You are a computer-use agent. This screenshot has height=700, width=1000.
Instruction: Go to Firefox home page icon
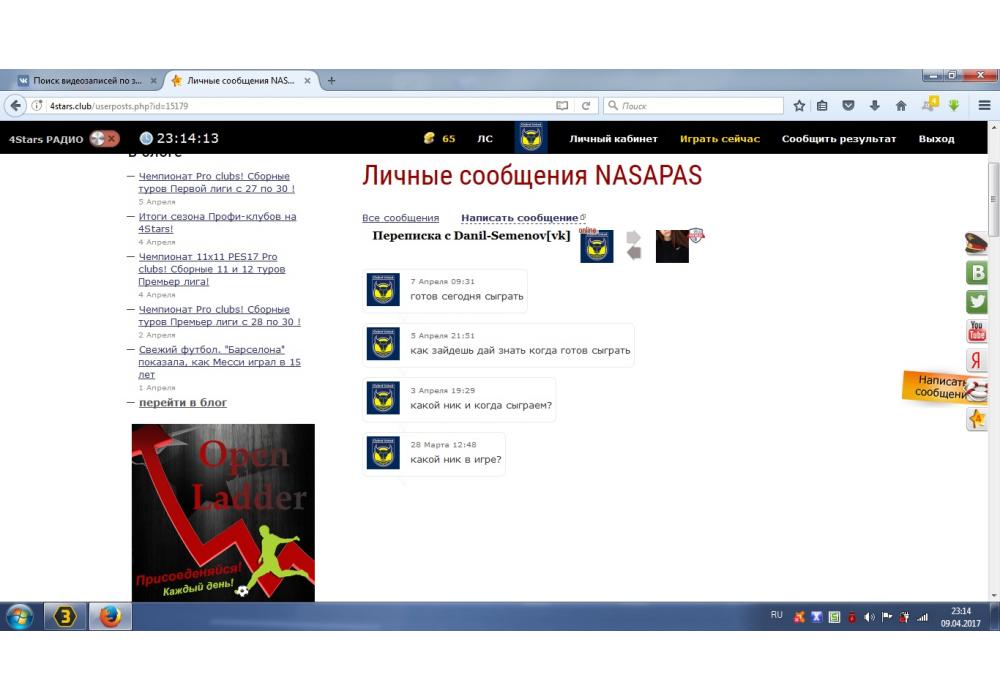click(x=900, y=105)
